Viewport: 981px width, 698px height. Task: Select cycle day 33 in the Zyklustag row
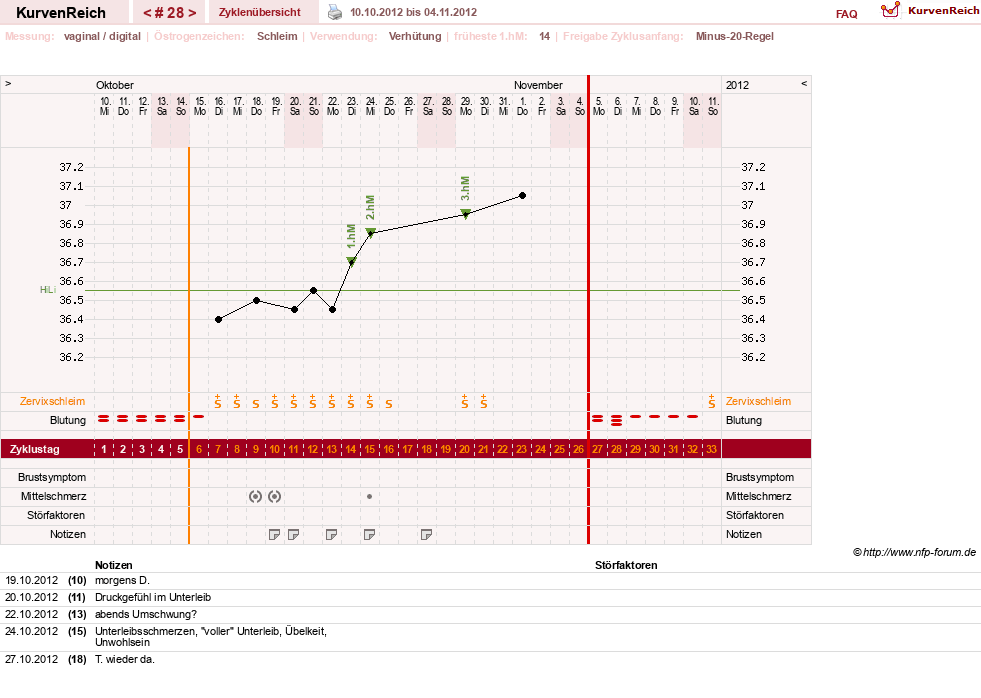(711, 449)
